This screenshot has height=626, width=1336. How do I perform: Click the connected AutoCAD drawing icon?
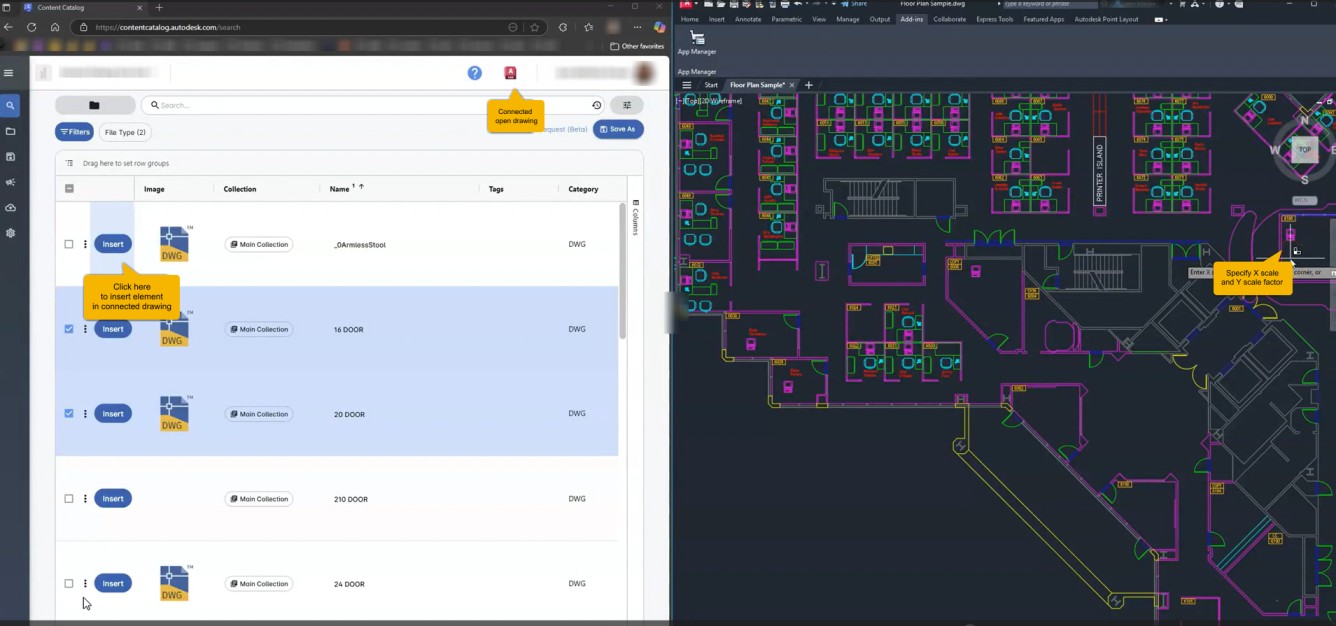click(x=510, y=73)
